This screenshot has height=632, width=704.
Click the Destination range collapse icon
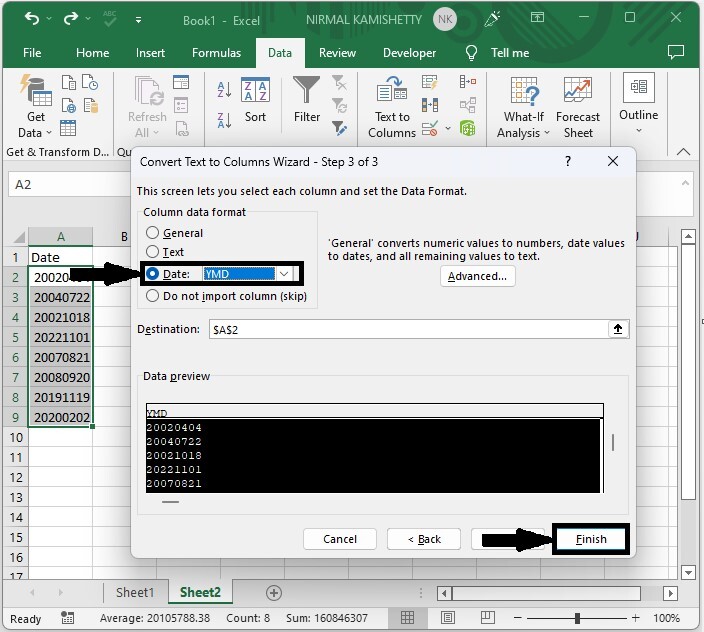click(x=618, y=329)
